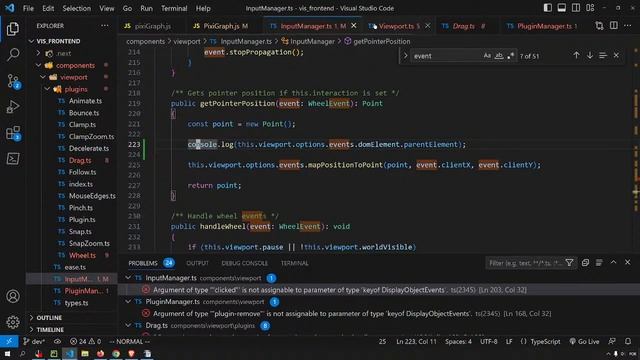
Task: Collapse PluginManager.ts problems group
Action: tap(128, 302)
